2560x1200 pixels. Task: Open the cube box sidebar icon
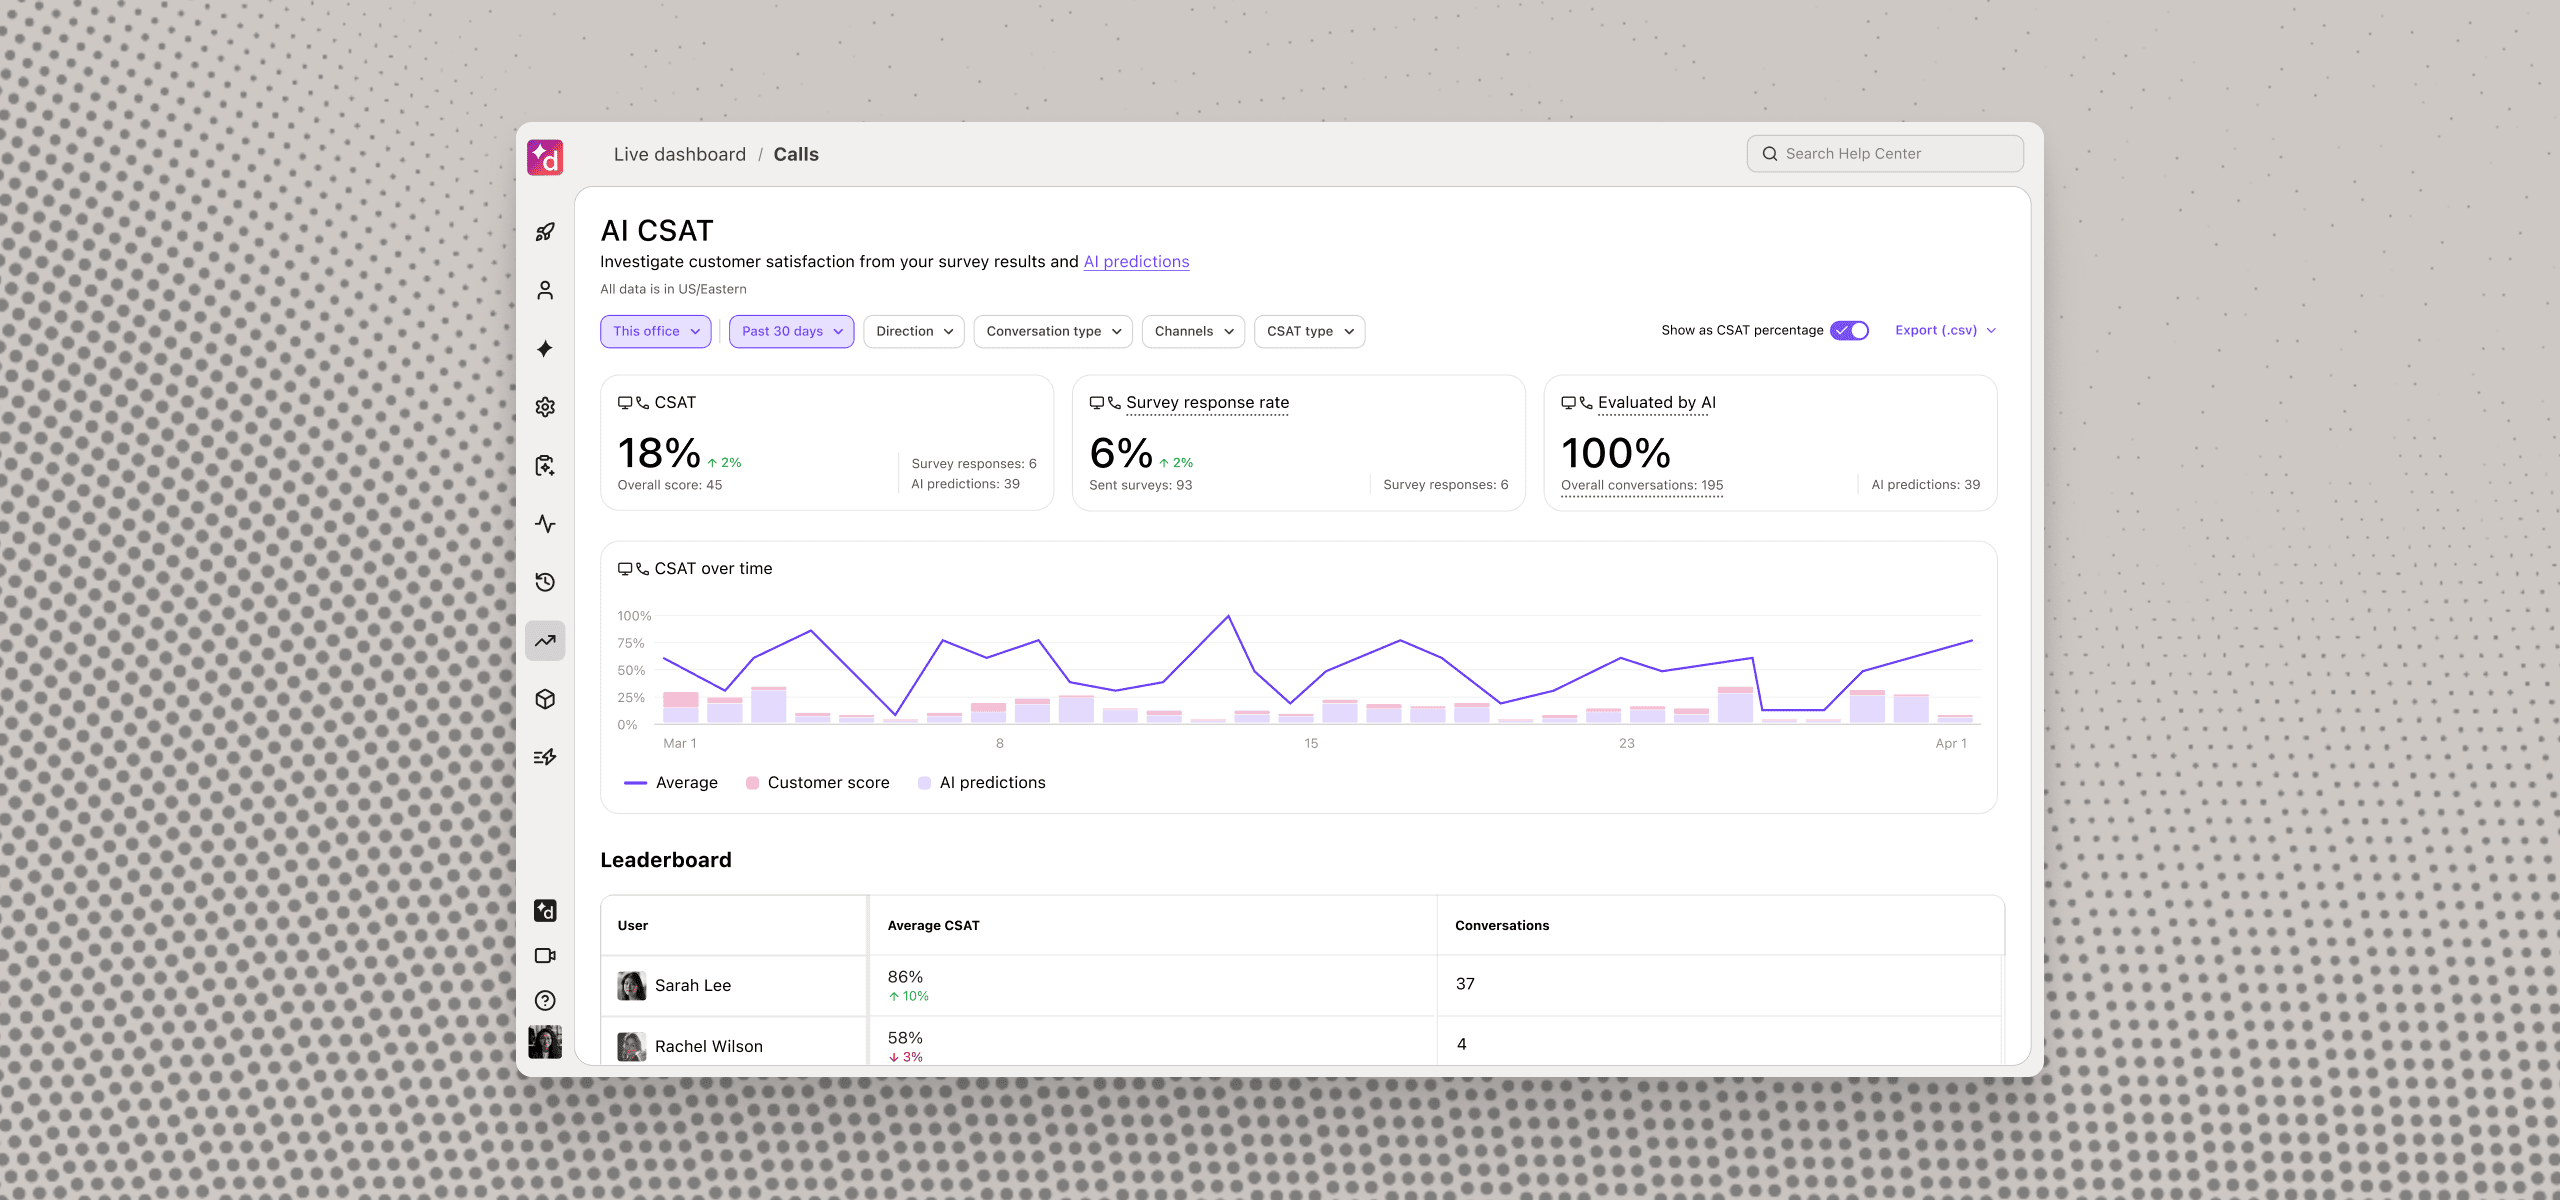click(545, 699)
